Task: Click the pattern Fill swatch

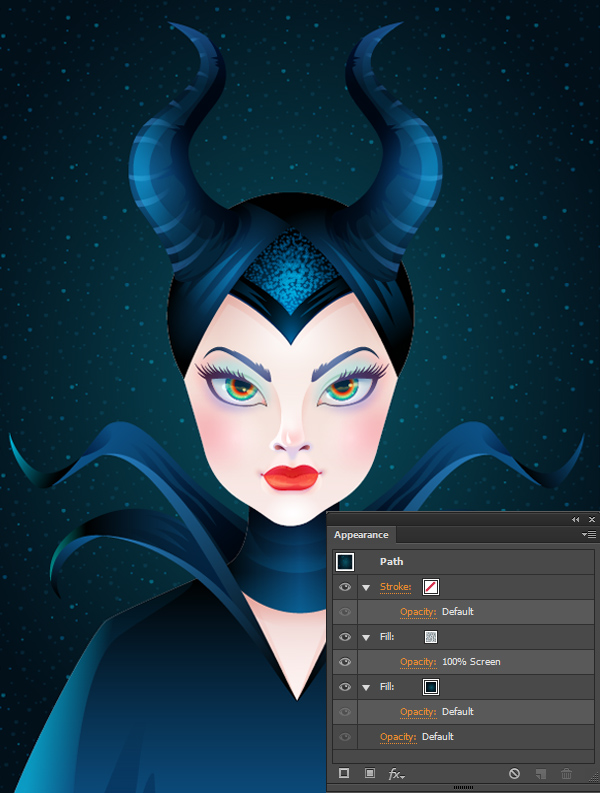Action: click(431, 637)
